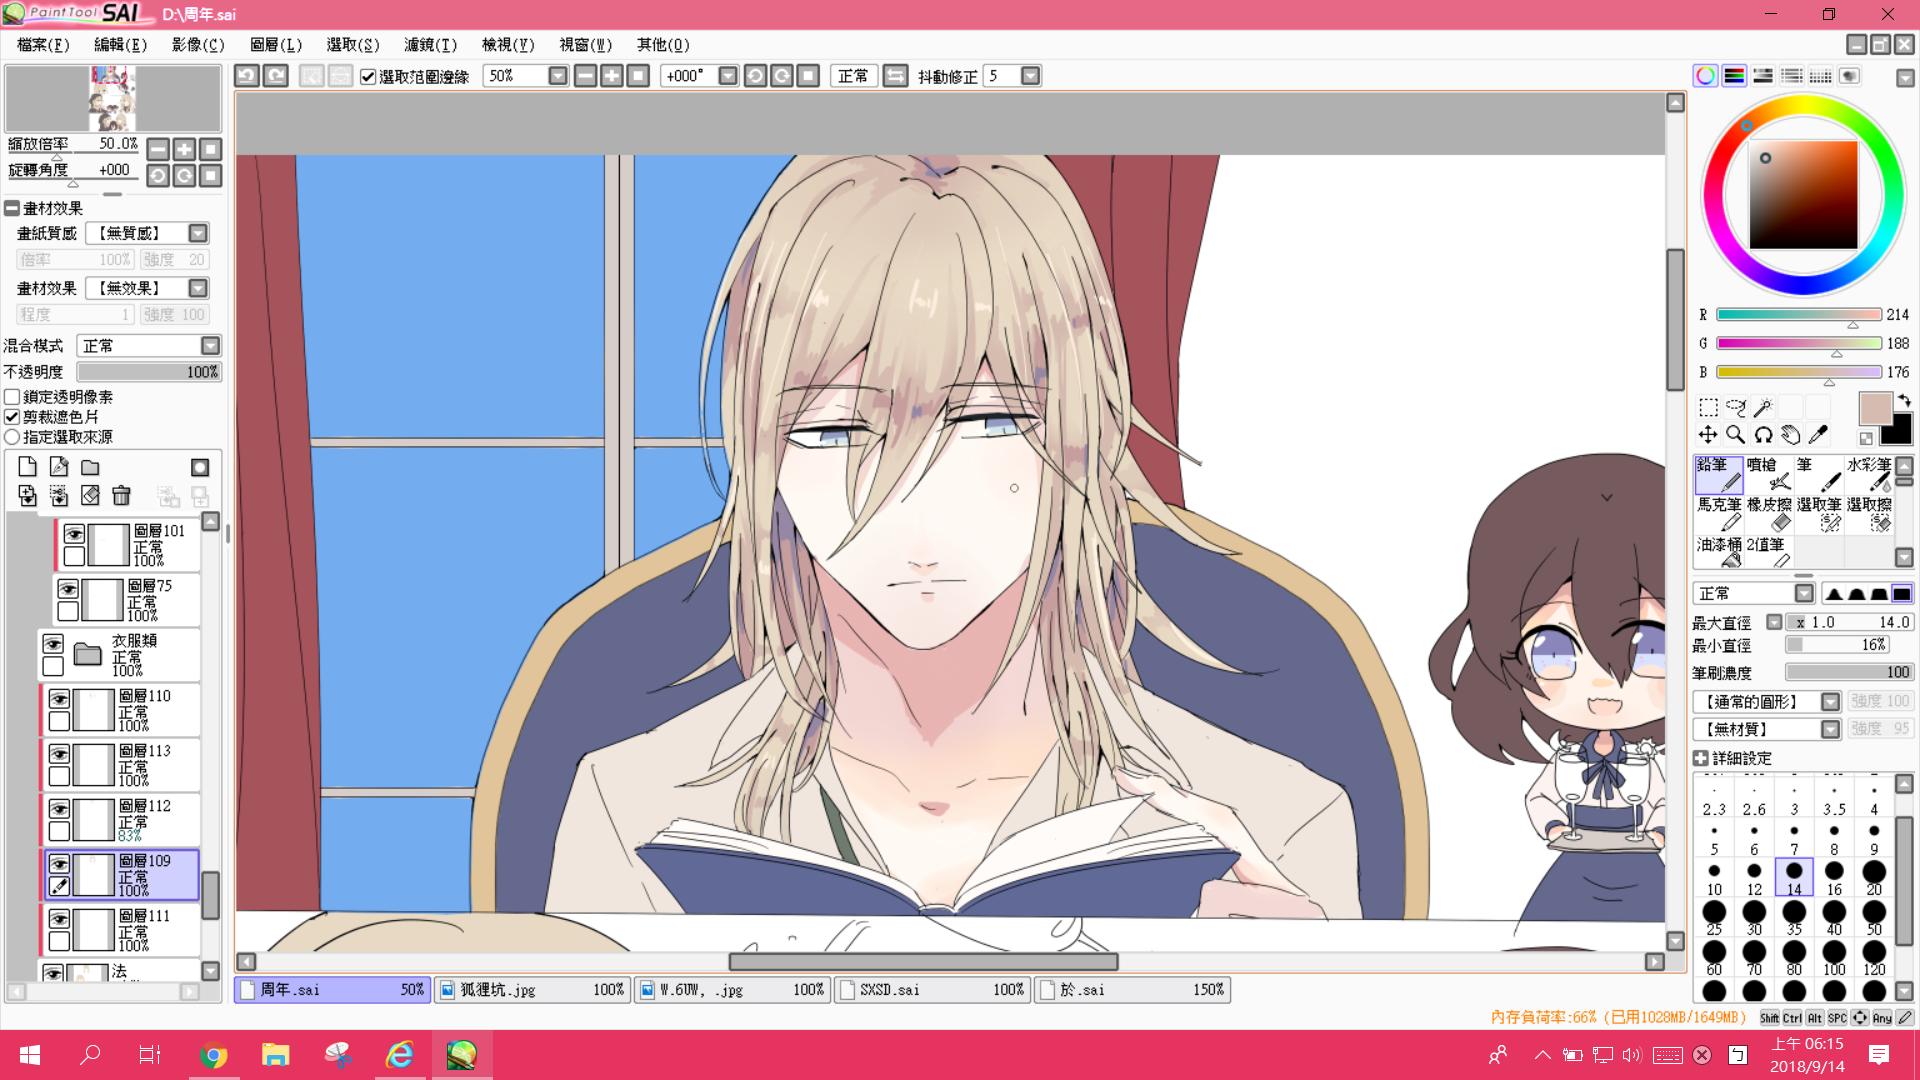Open the 圖層(L) menu
1920x1080 pixels.
(x=276, y=45)
